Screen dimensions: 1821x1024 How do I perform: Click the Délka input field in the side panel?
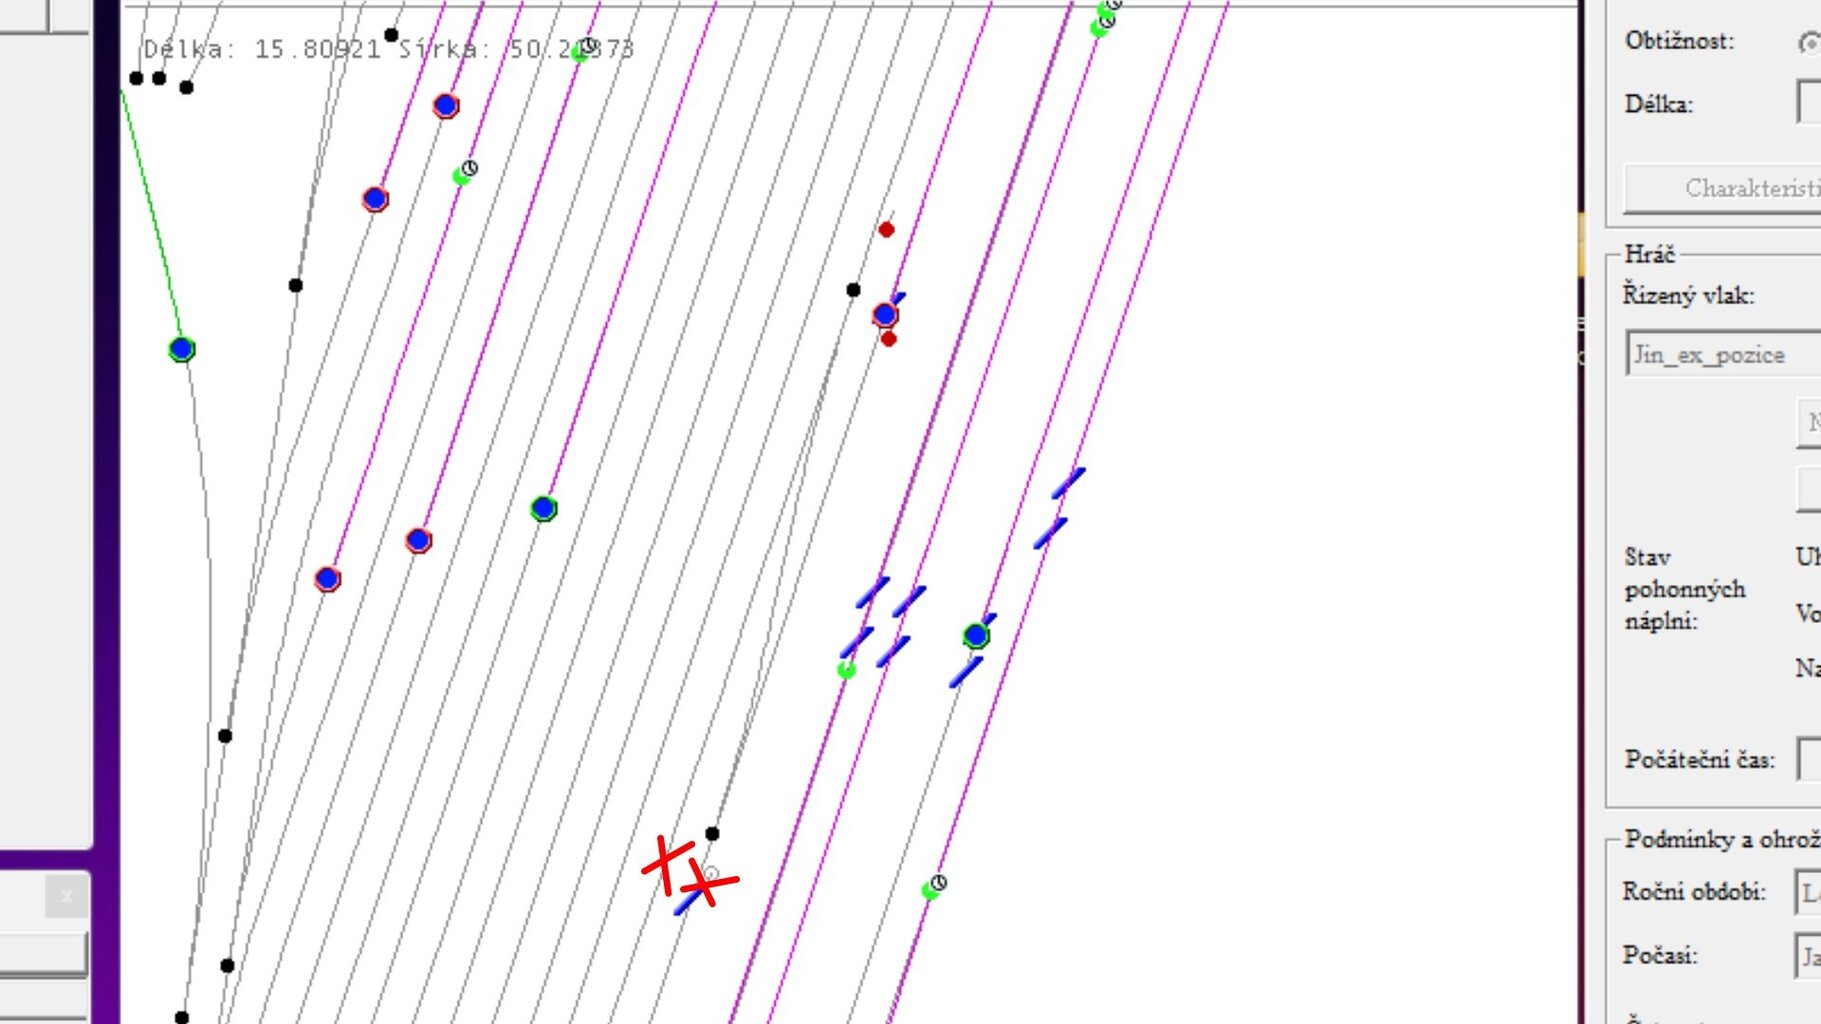click(x=1809, y=102)
